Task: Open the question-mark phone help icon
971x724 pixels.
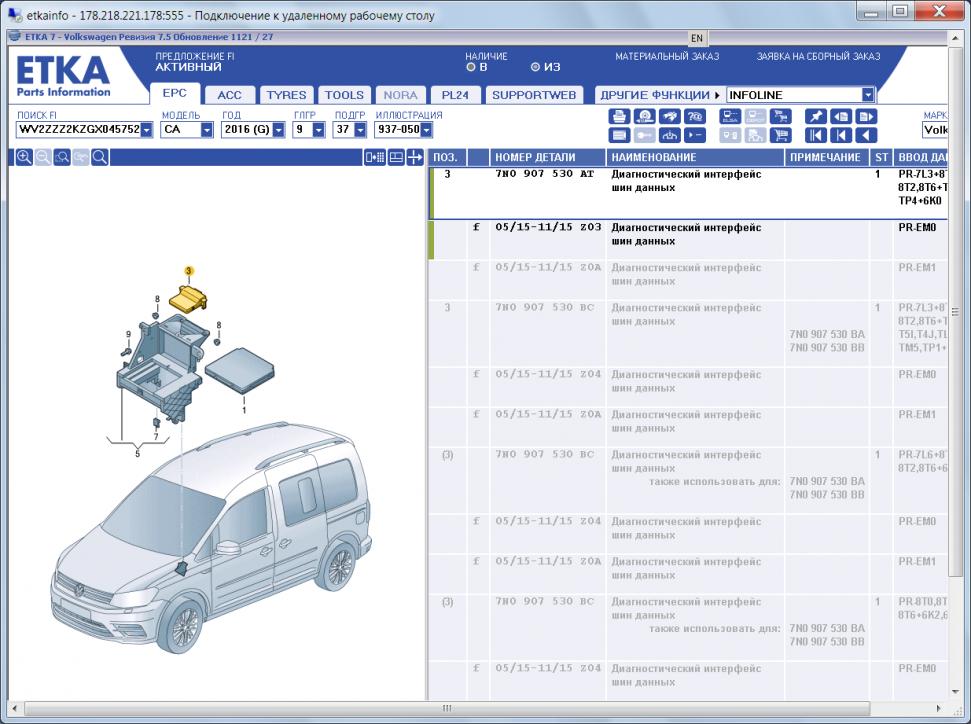Action: (695, 116)
